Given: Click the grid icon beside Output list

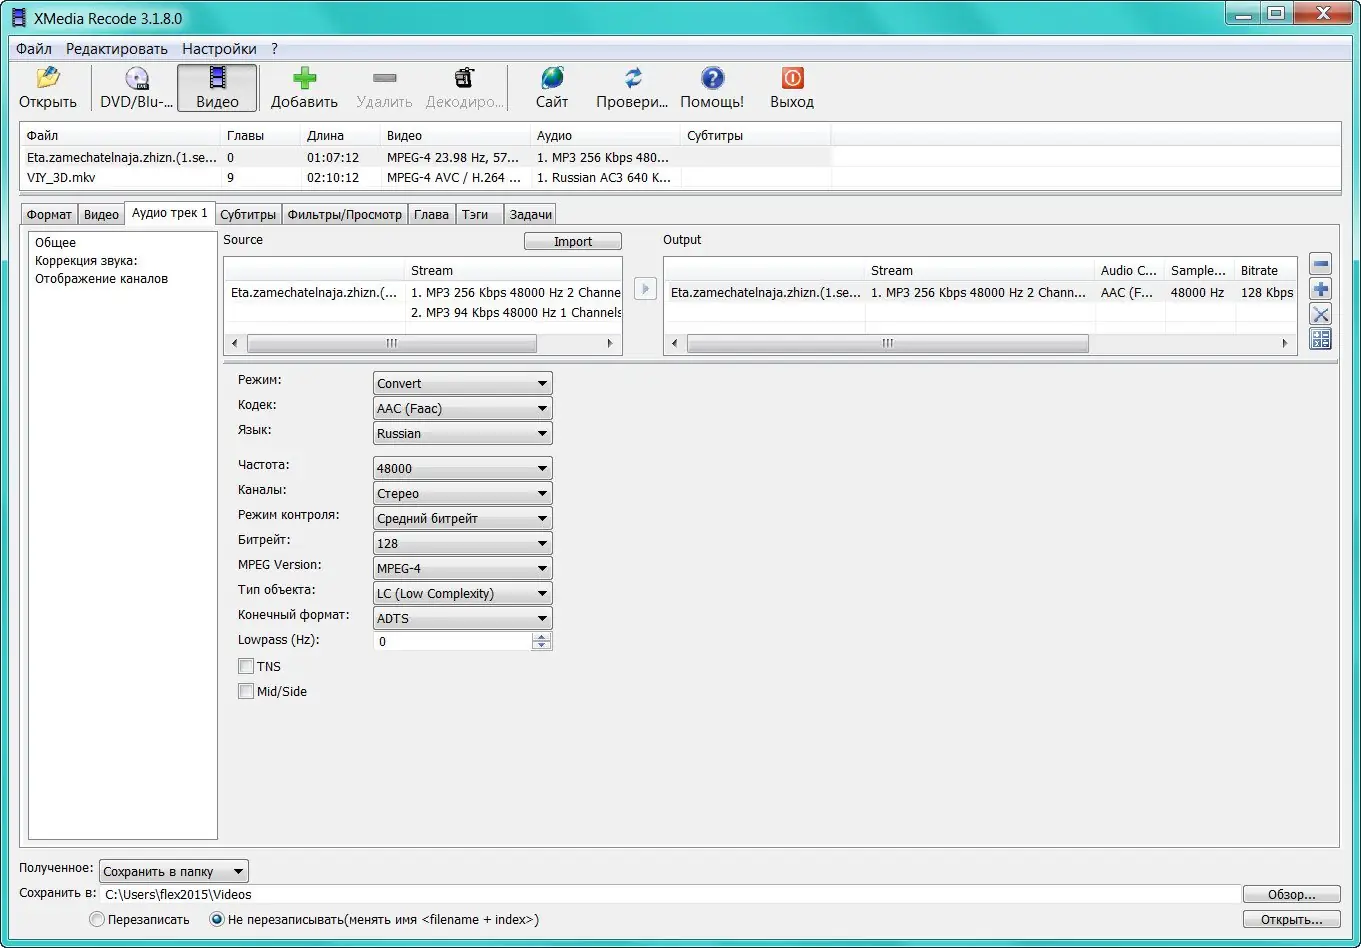Looking at the screenshot, I should (1320, 339).
